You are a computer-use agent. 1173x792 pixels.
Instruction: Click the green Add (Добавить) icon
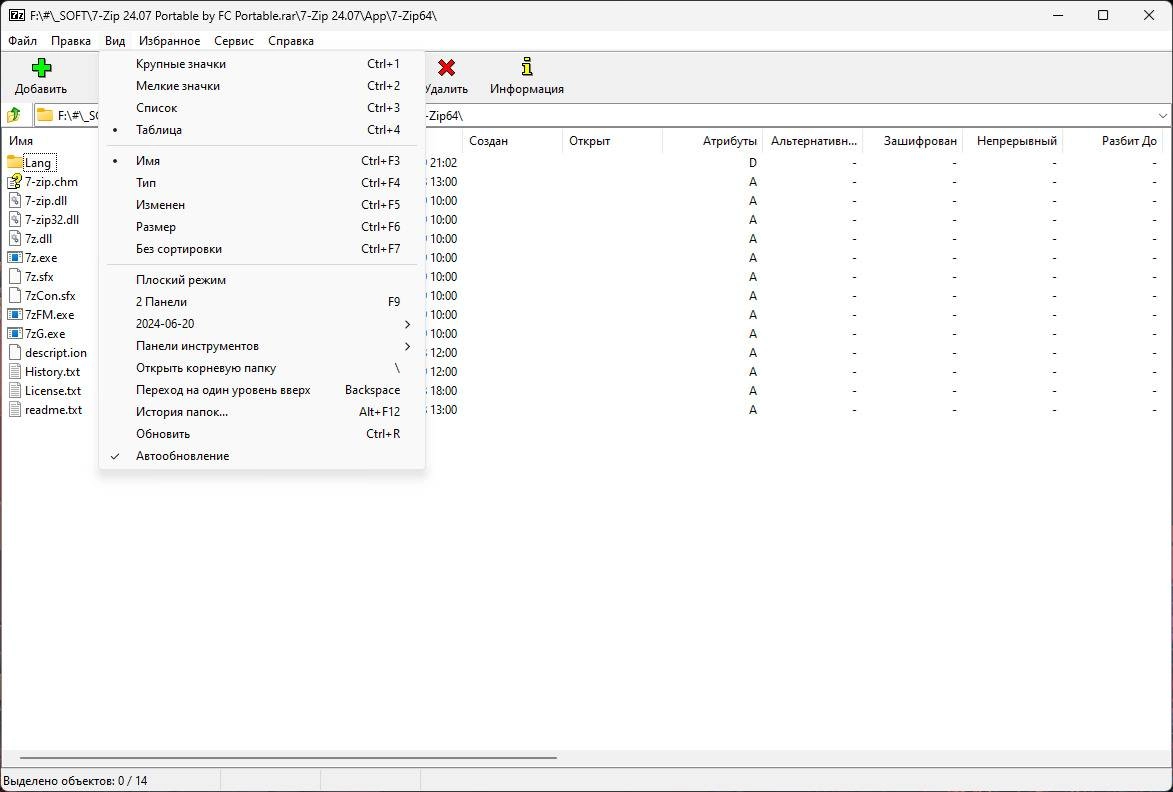tap(41, 68)
